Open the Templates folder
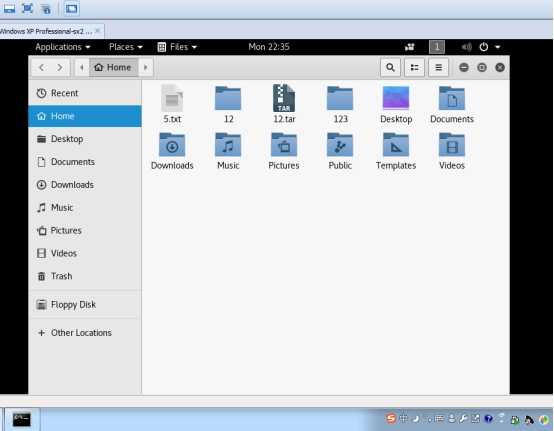 click(396, 150)
